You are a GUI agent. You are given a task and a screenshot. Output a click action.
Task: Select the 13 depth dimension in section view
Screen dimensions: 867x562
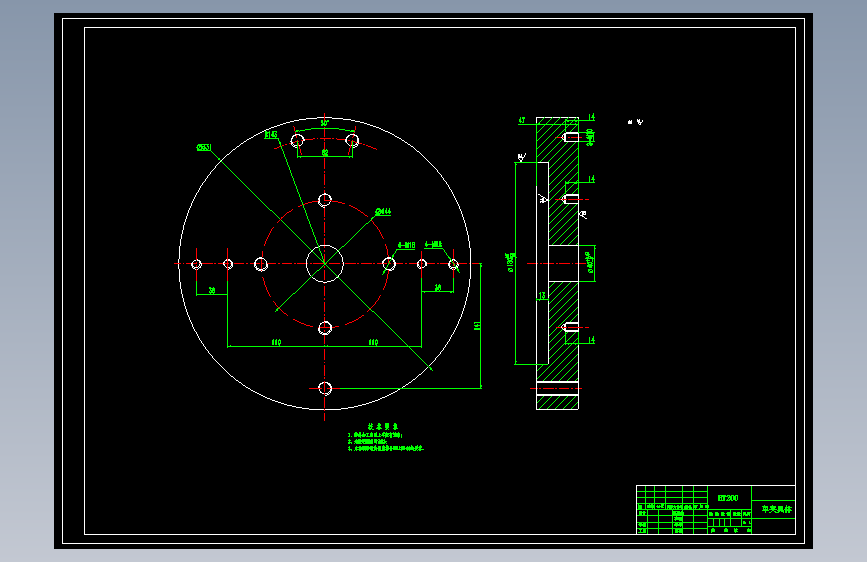542,296
